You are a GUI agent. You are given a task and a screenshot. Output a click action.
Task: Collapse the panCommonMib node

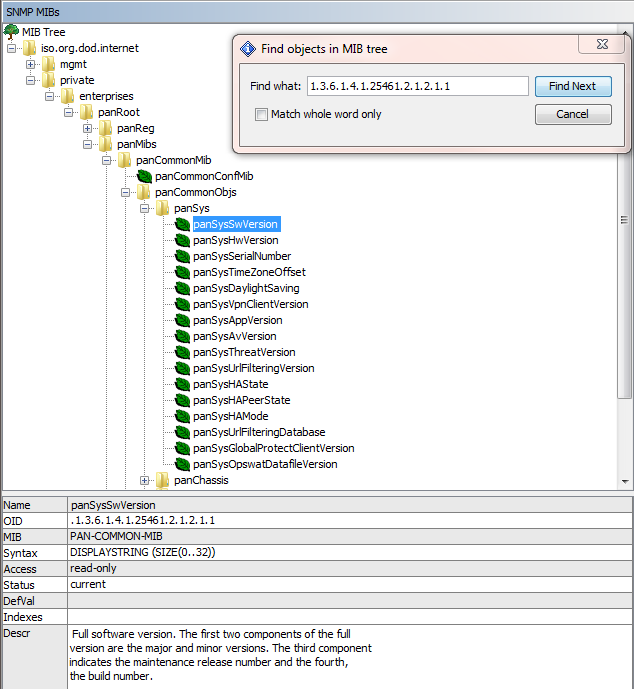click(106, 160)
